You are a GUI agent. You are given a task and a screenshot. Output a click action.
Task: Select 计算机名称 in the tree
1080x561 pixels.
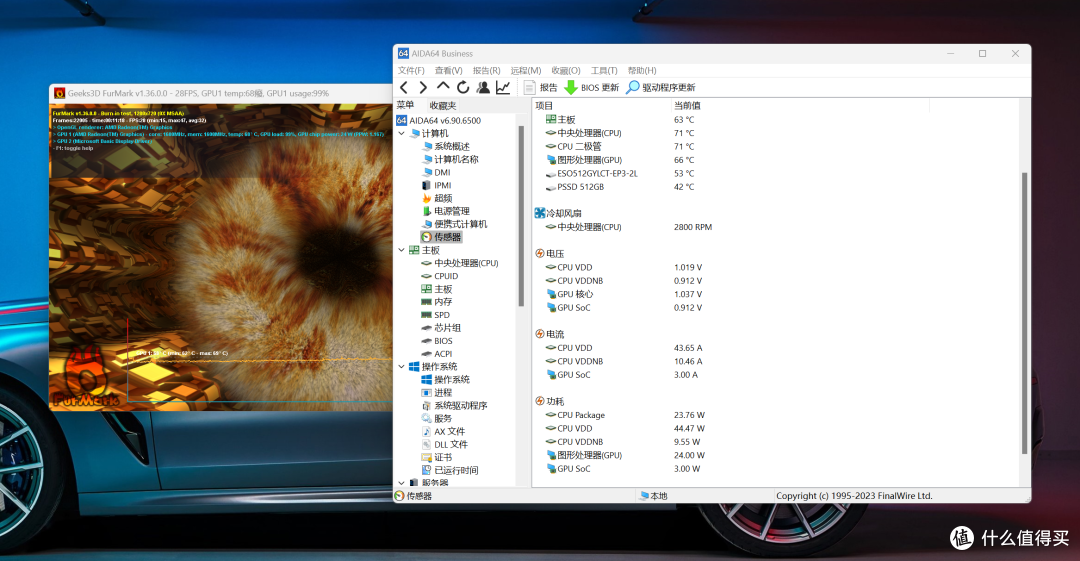coord(450,159)
